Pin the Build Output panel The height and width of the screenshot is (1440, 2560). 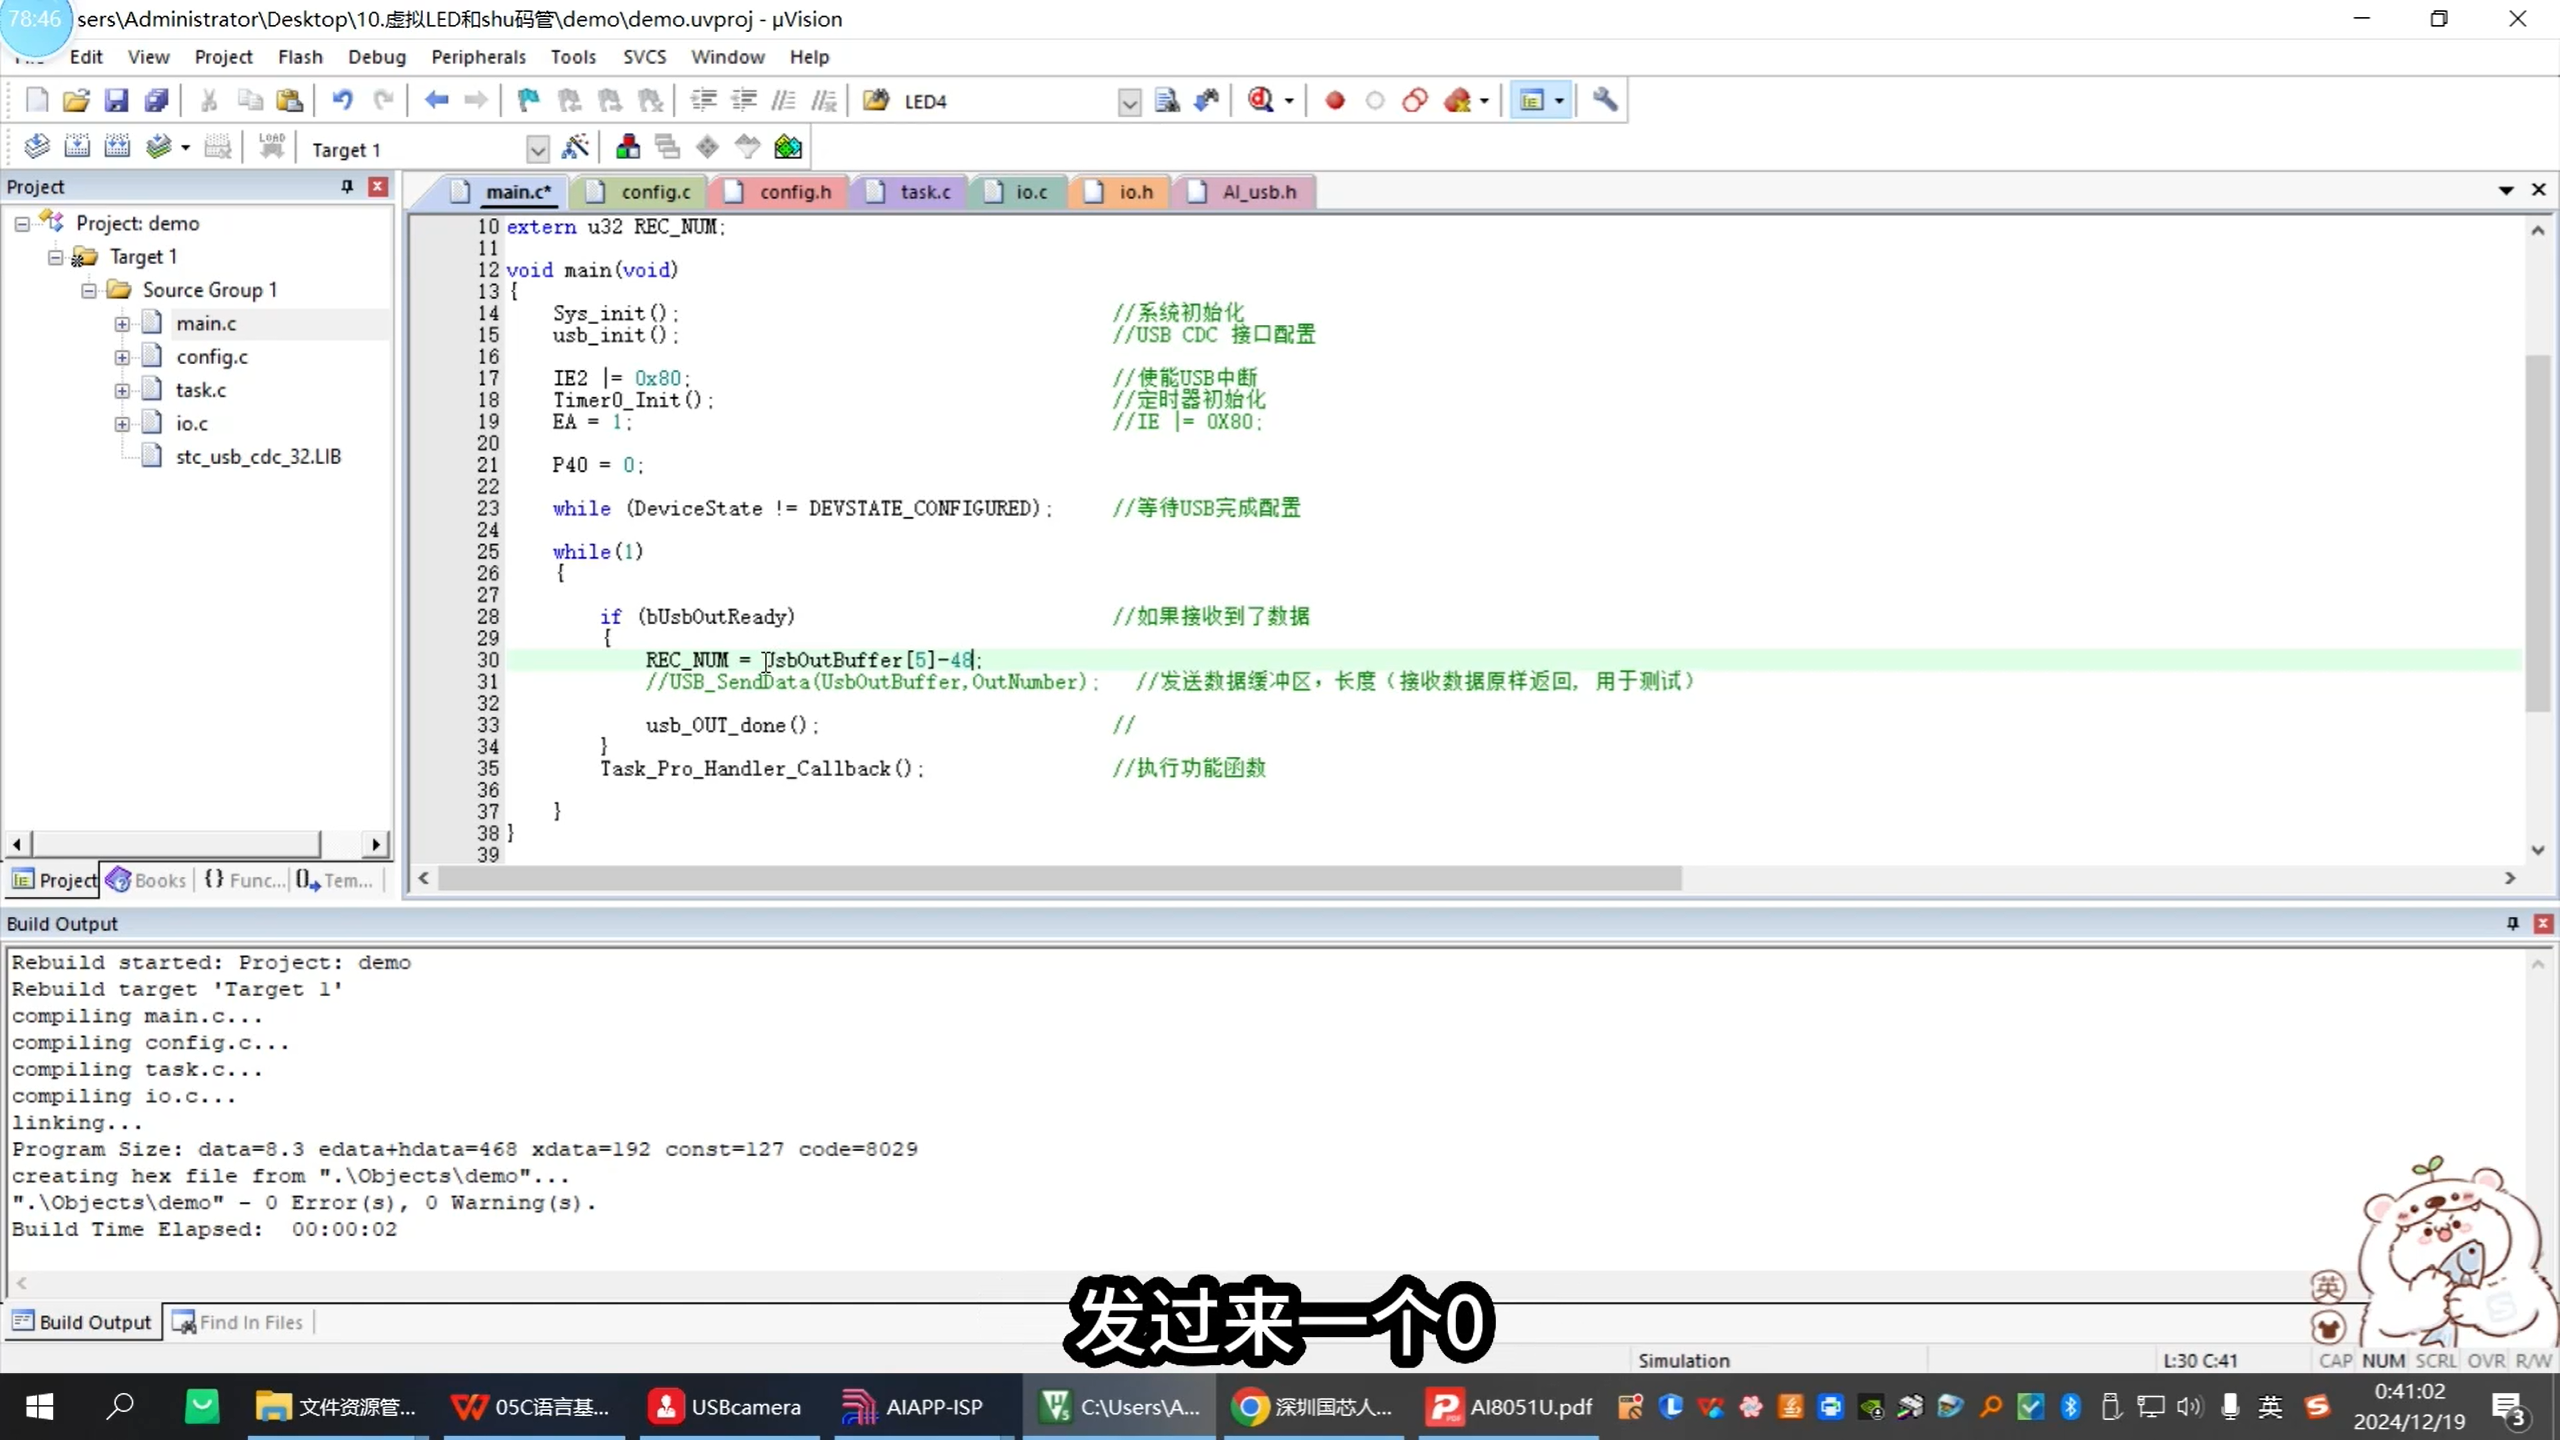pyautogui.click(x=2512, y=923)
